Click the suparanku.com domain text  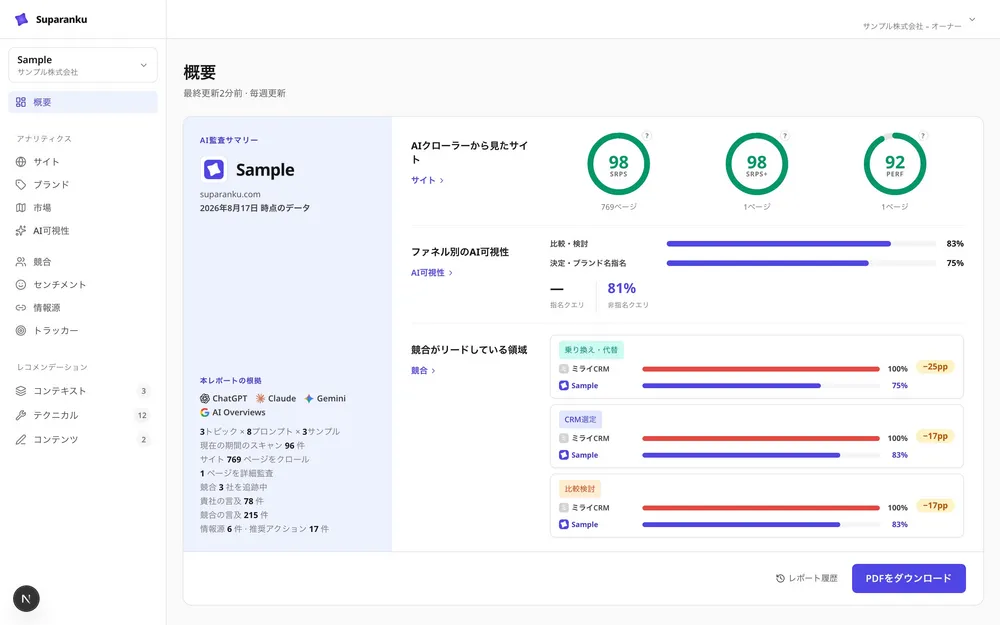pyautogui.click(x=230, y=195)
